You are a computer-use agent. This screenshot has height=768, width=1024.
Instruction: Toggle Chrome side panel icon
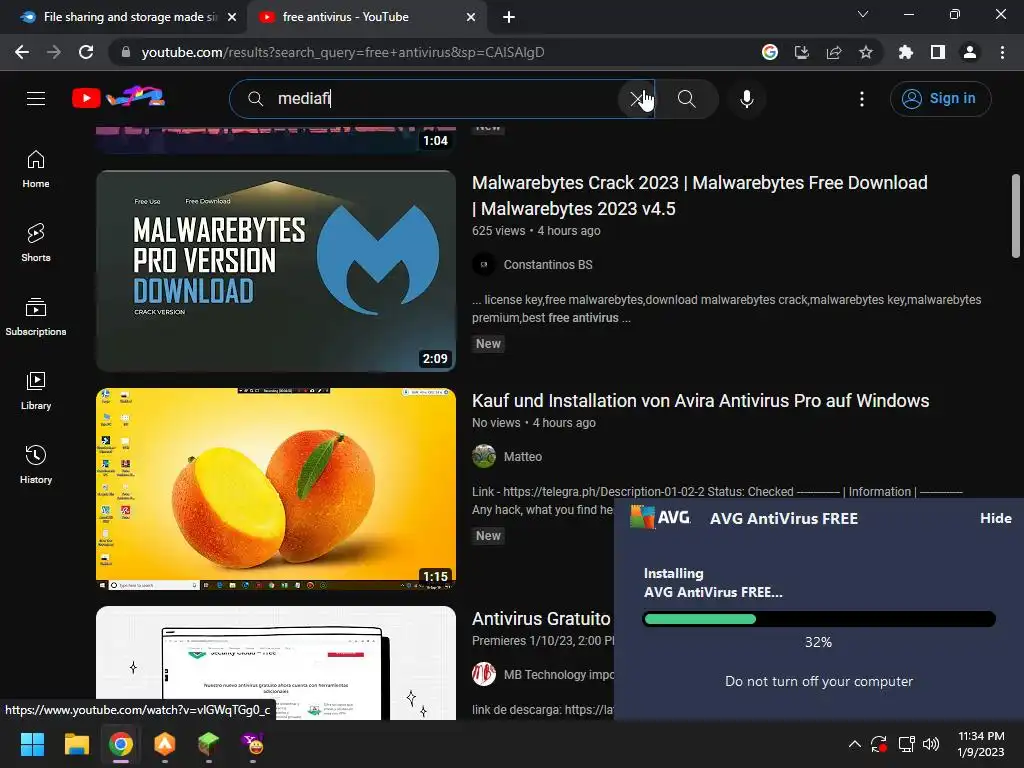coord(938,52)
